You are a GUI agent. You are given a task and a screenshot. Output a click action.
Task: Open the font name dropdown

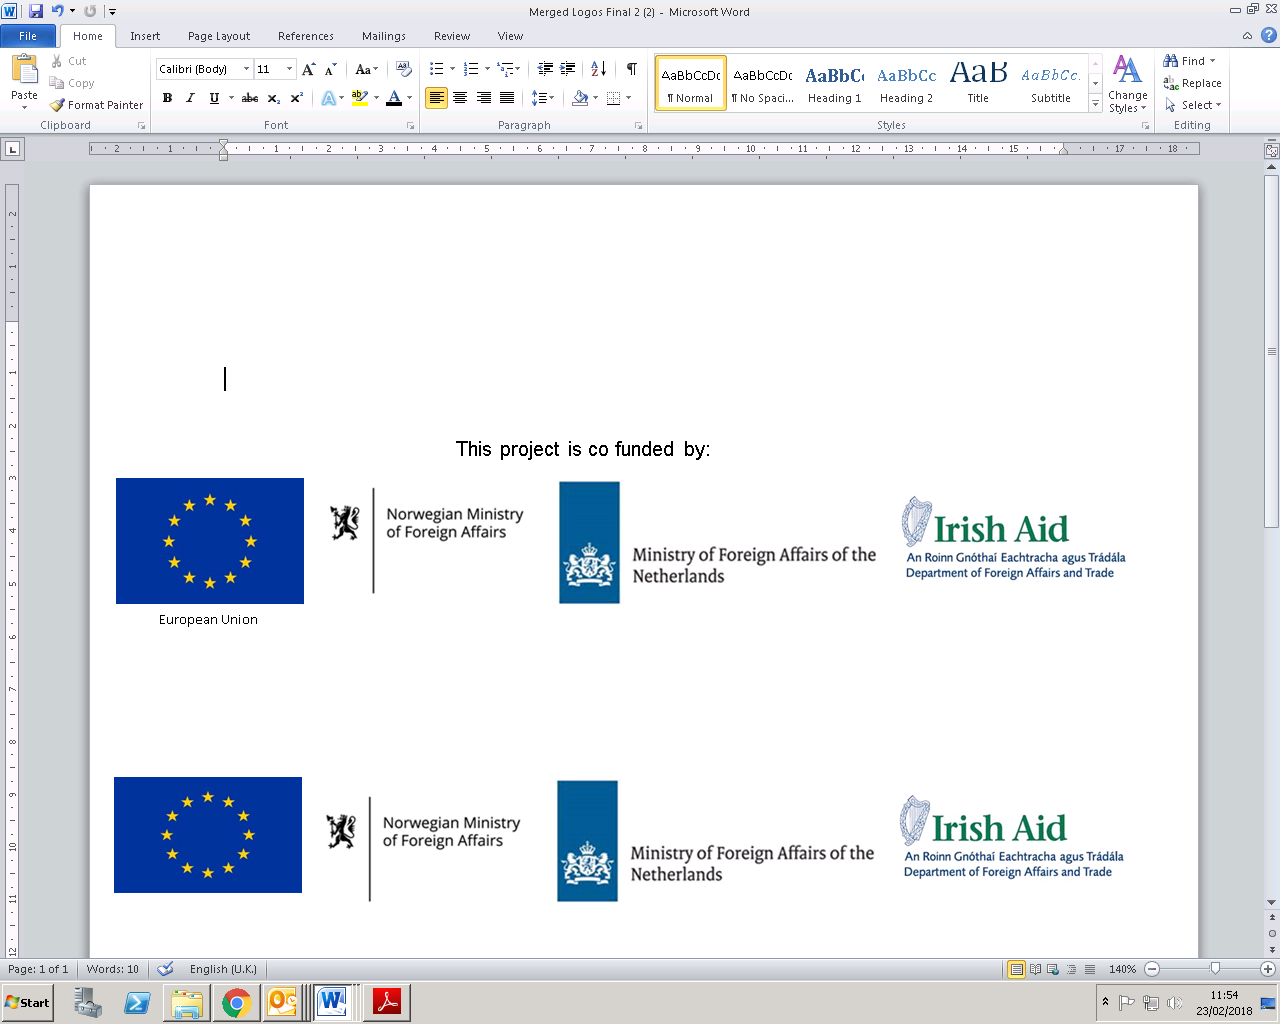[x=247, y=69]
